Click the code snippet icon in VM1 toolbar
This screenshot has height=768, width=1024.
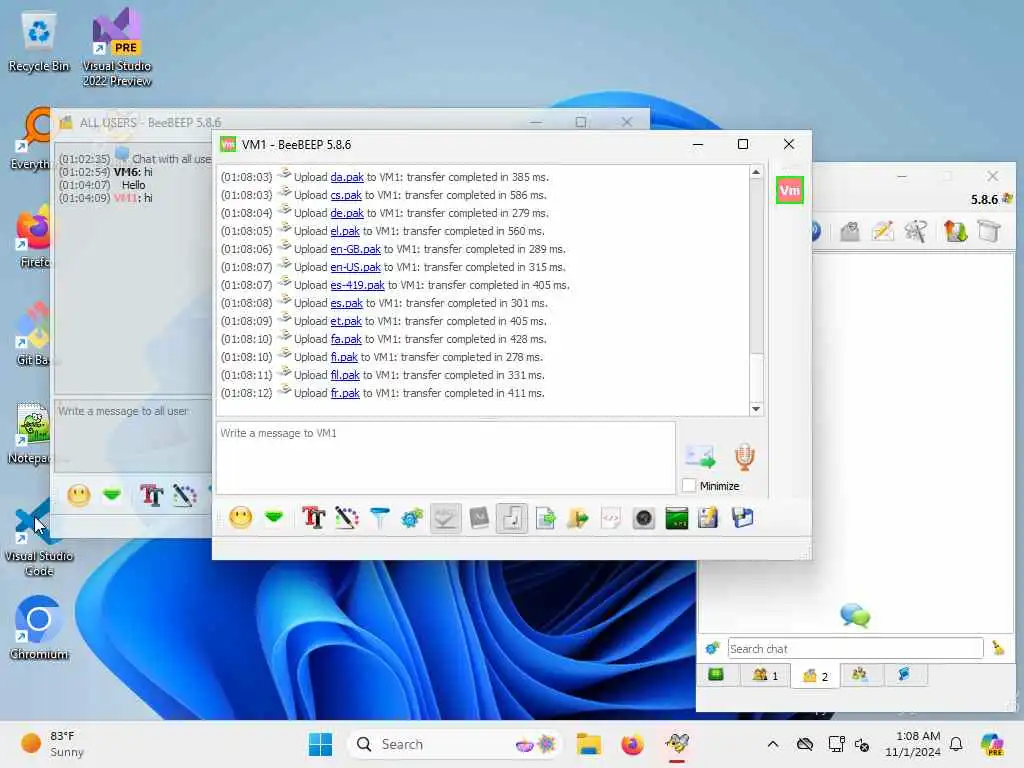tap(611, 518)
